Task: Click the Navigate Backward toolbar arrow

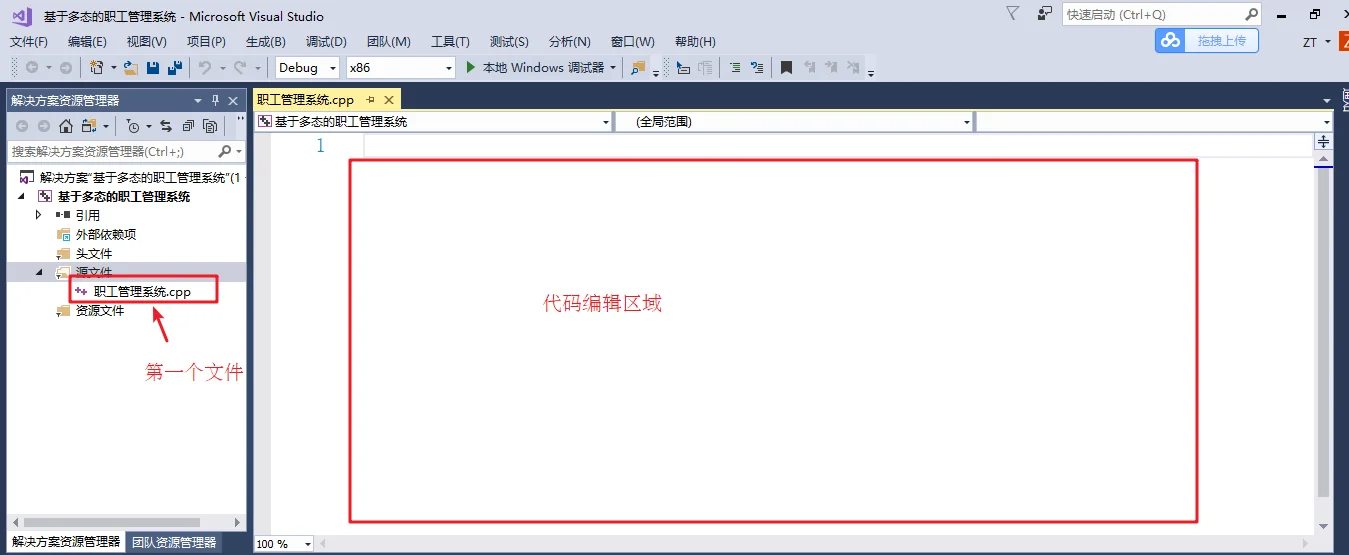Action: (x=32, y=67)
